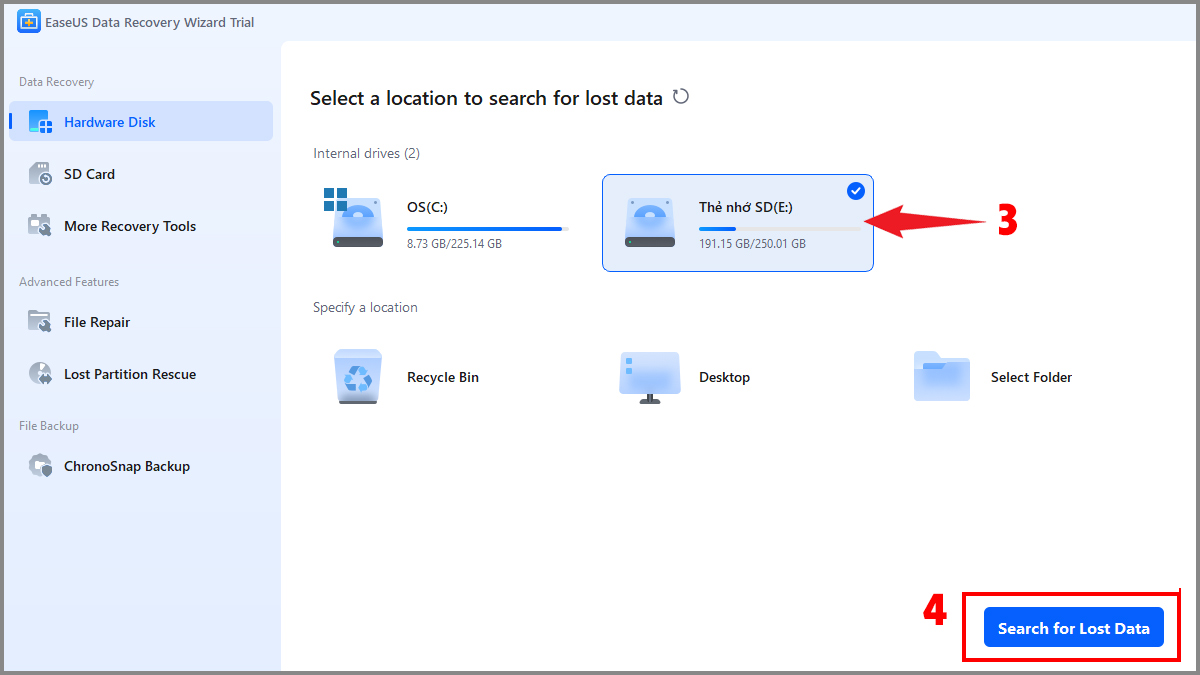Click the Thẻ nhớ SD(E:) usage progress bar
1200x675 pixels.
coord(780,229)
